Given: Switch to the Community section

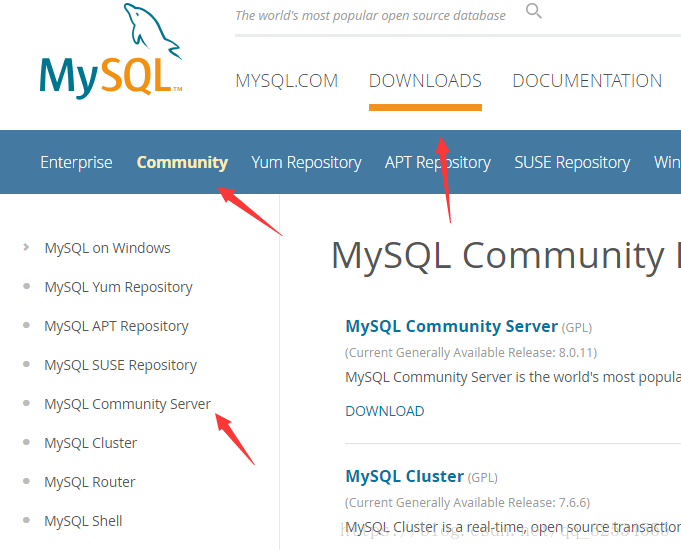Looking at the screenshot, I should tap(182, 162).
